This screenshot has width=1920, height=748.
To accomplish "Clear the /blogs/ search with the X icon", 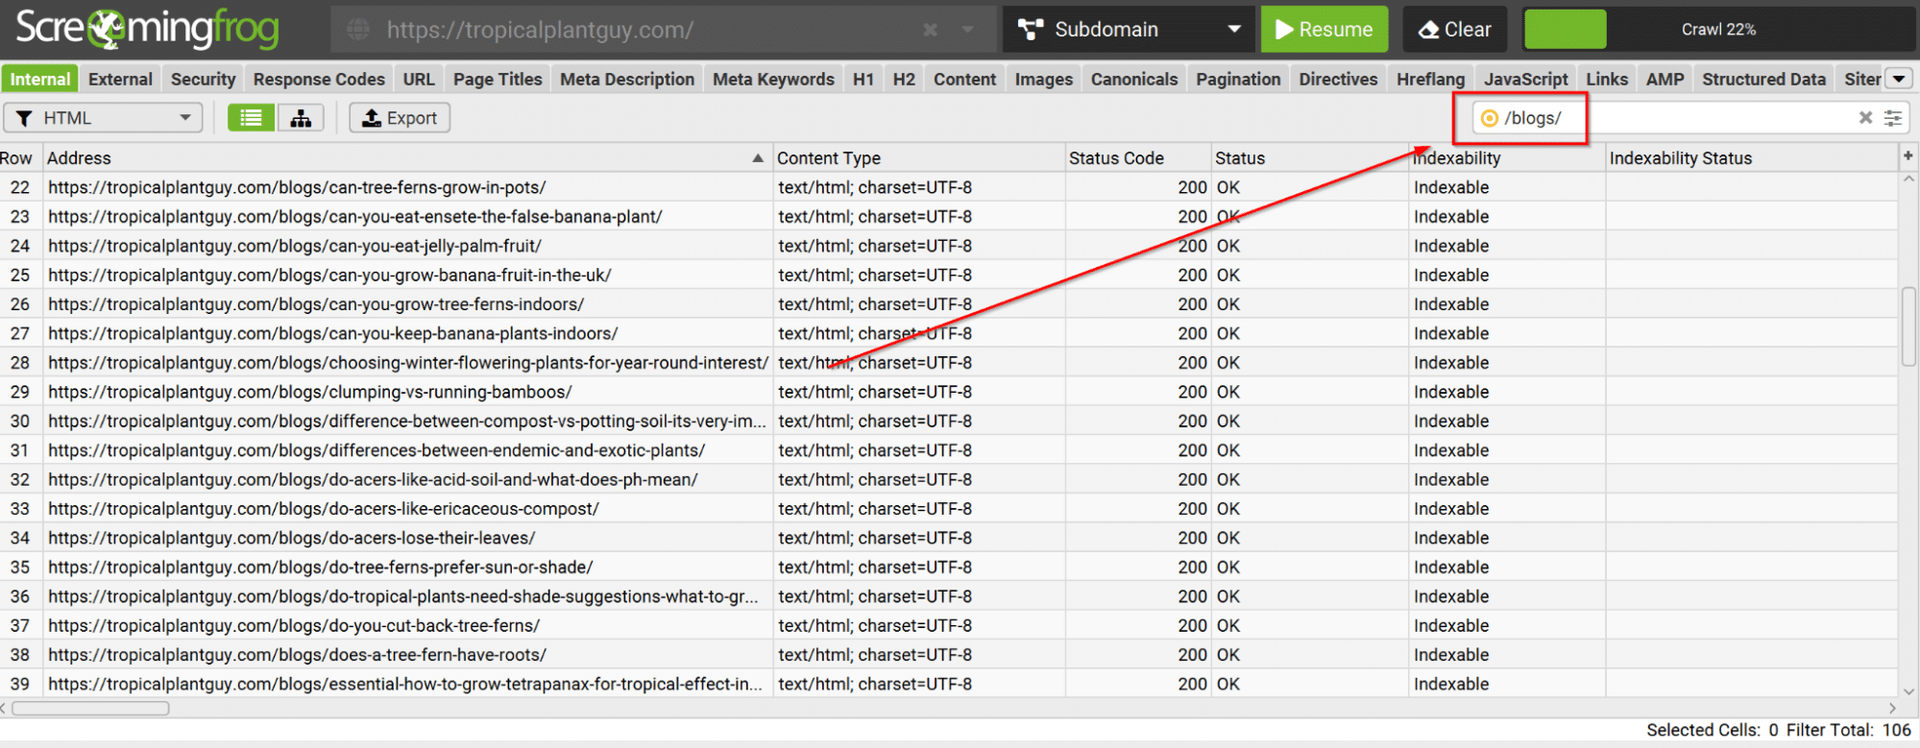I will coord(1865,118).
